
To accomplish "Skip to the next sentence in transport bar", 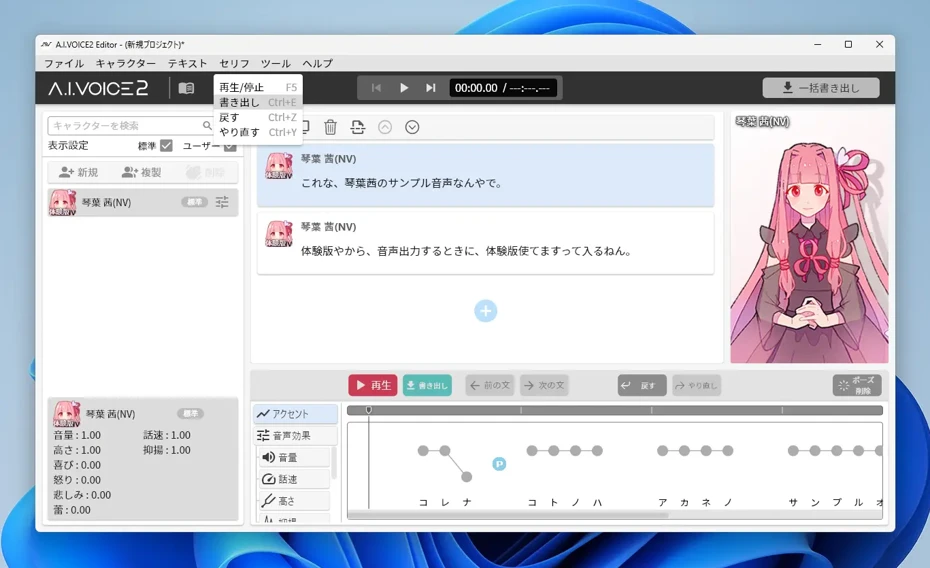I will pos(431,88).
